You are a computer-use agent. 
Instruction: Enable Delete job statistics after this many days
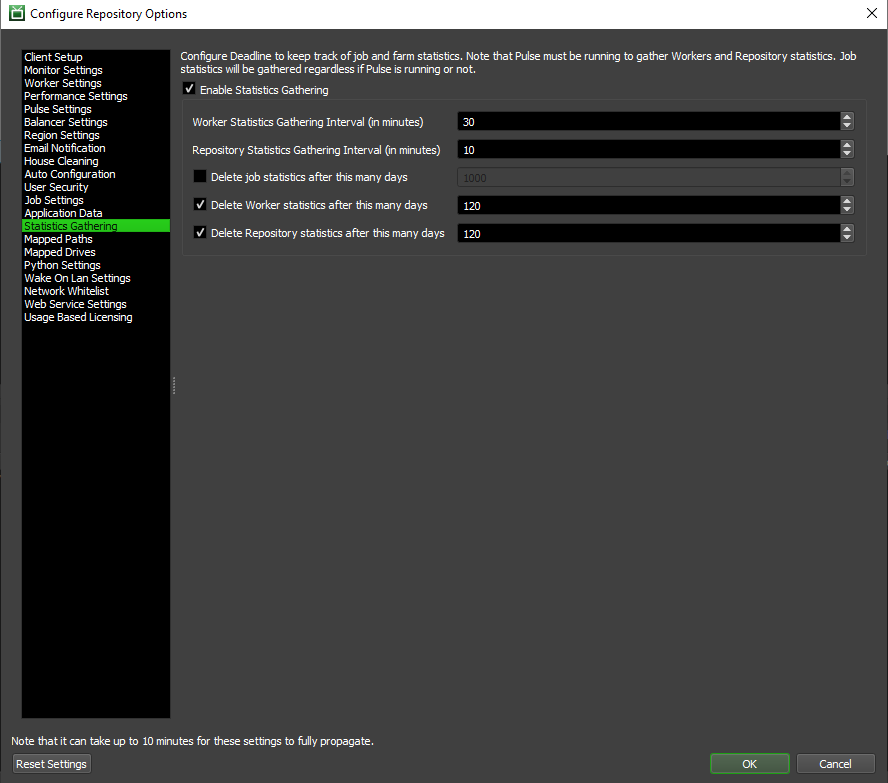click(x=200, y=177)
